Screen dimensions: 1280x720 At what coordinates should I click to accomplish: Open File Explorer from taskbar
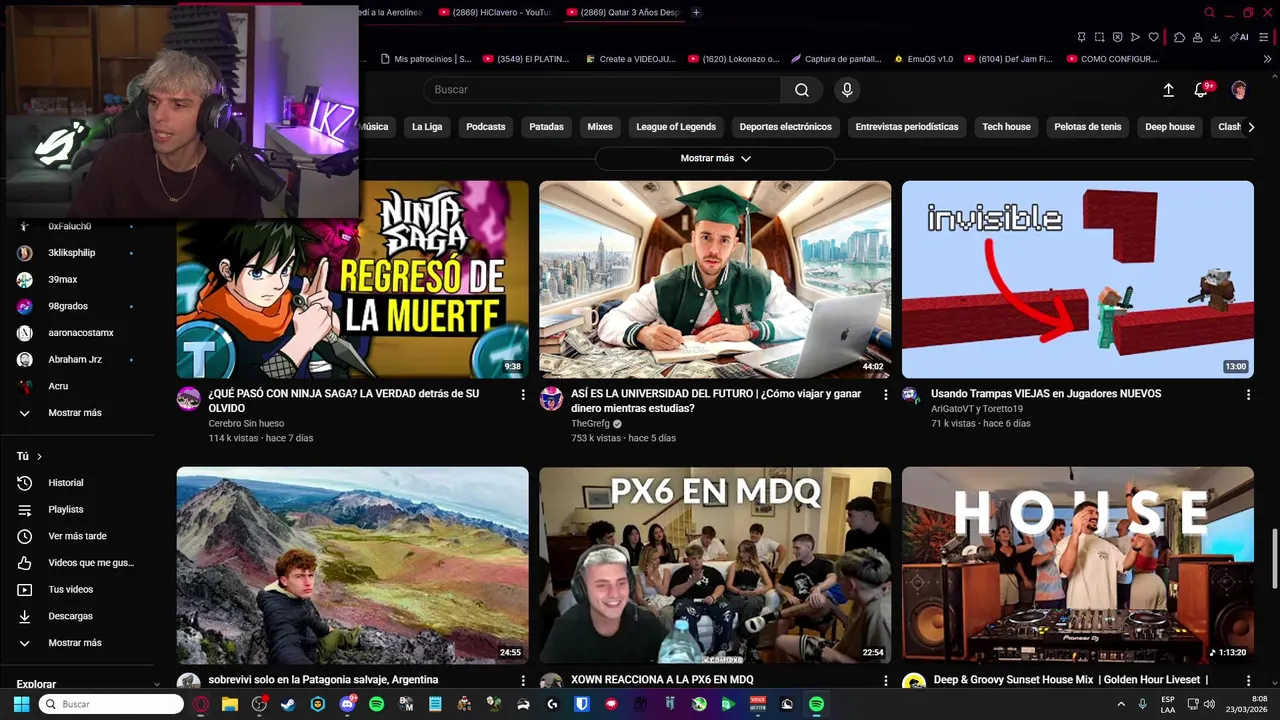coord(230,704)
